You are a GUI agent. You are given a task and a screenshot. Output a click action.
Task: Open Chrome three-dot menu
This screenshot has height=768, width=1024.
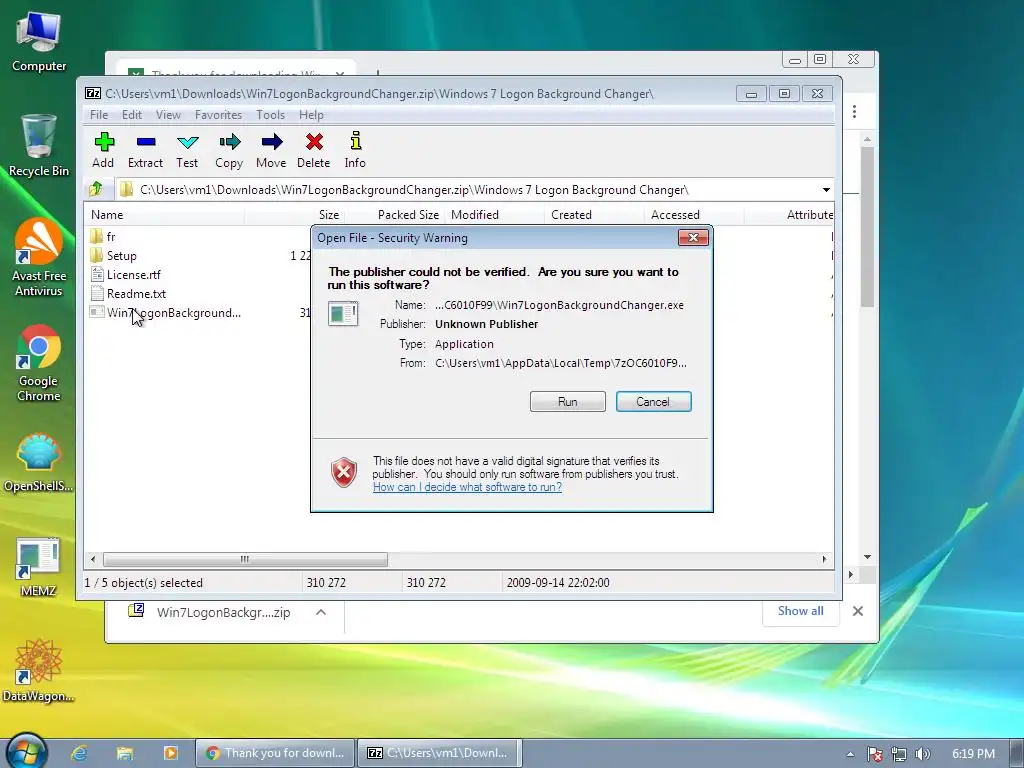(854, 112)
